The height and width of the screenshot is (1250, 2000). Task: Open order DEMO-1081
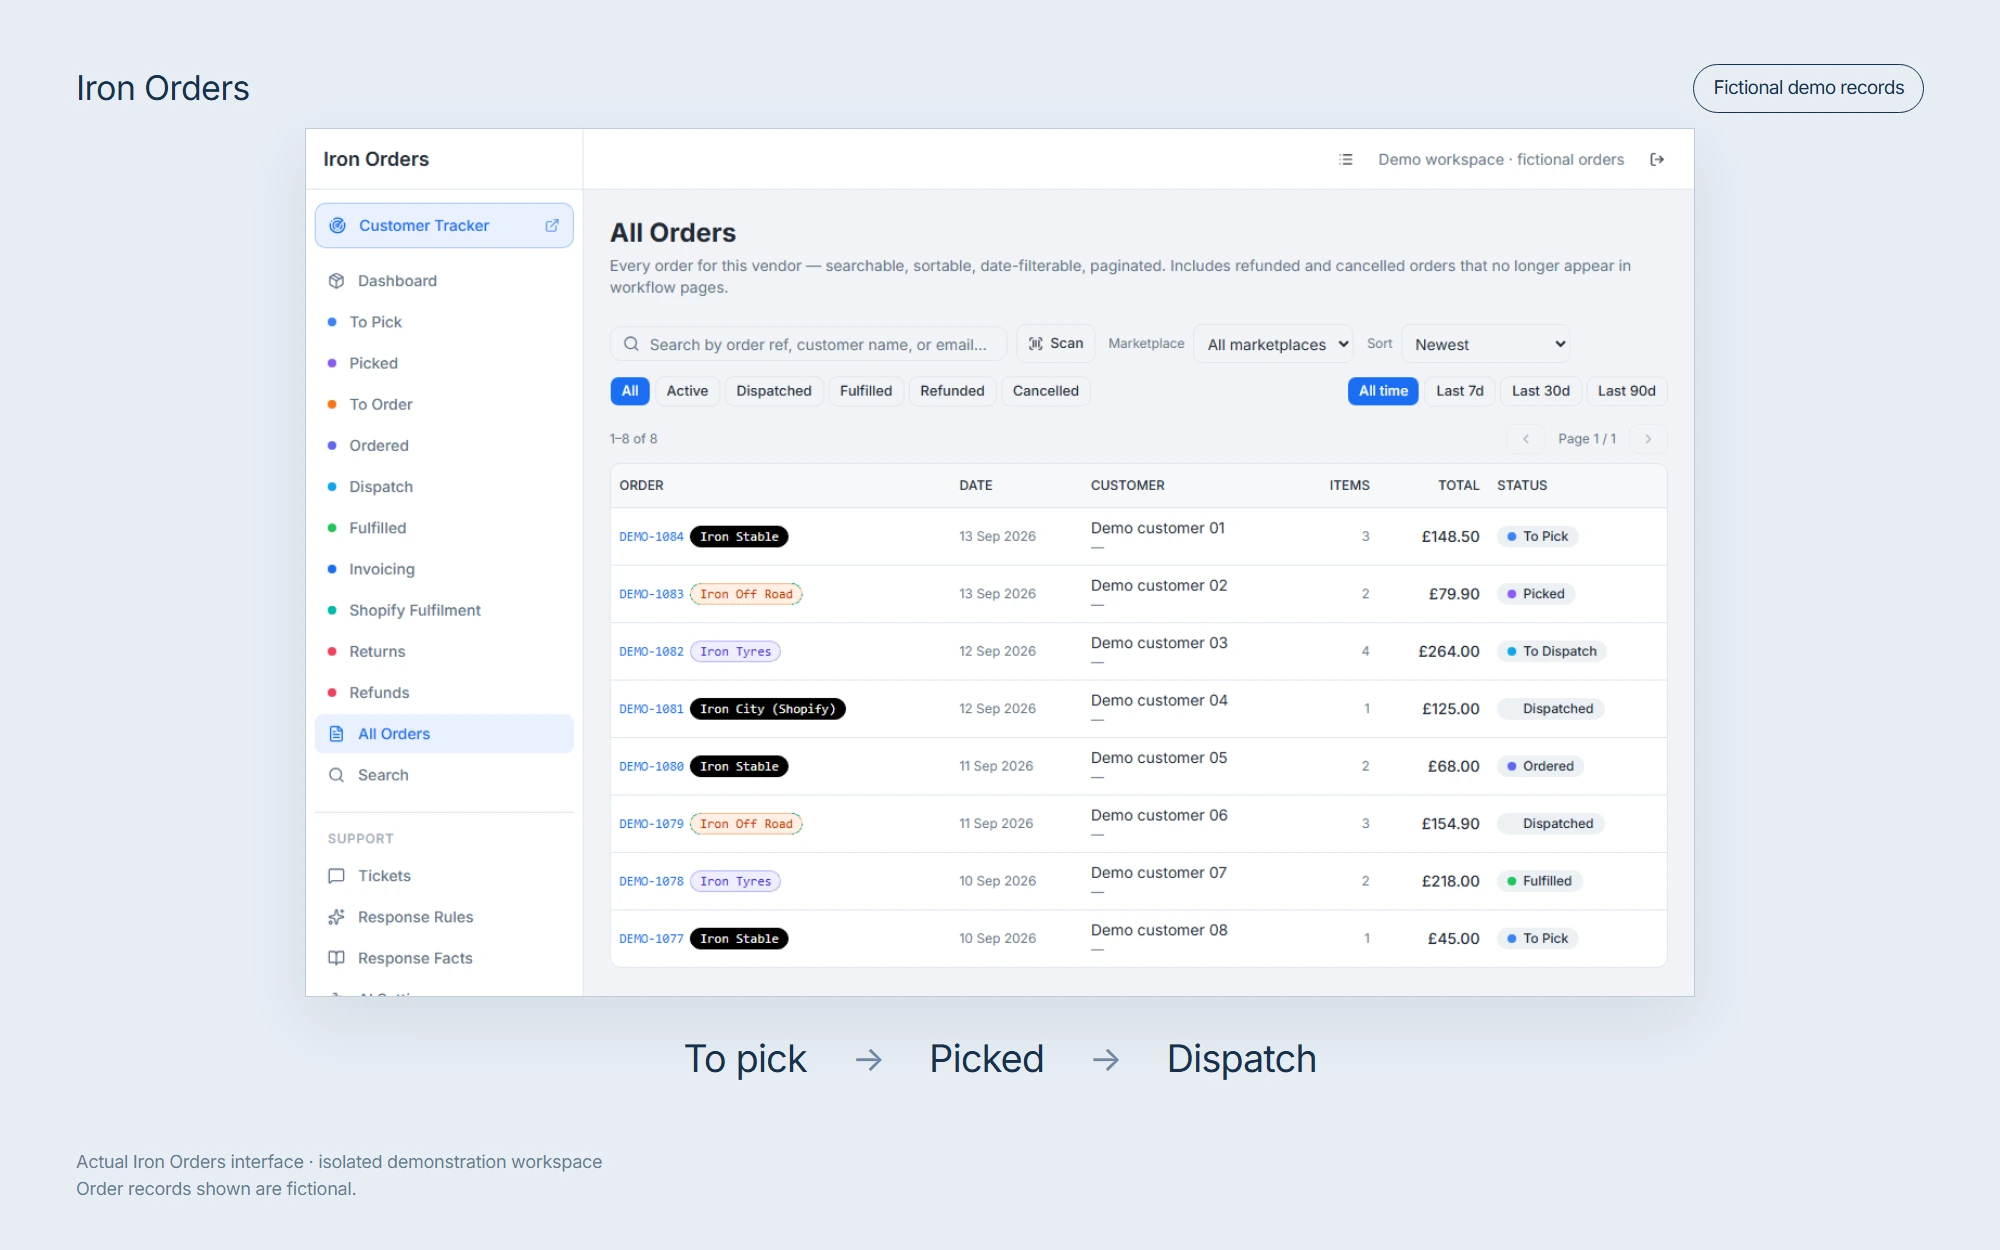651,709
